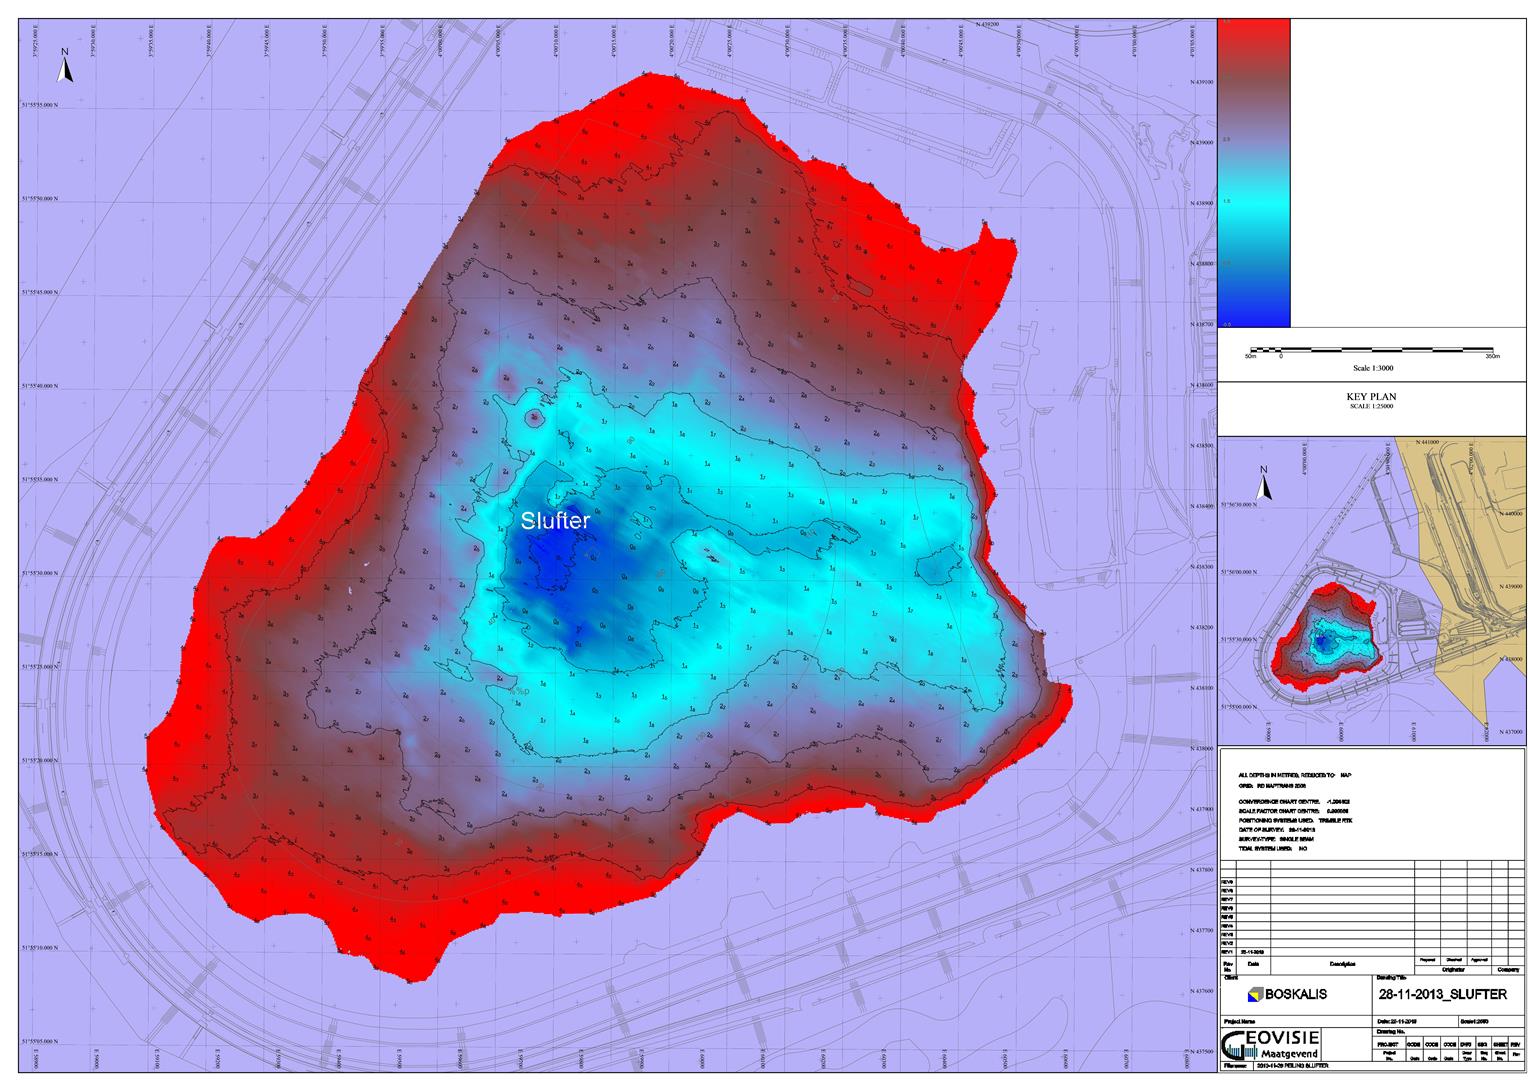Click the north arrow on the main map
The width and height of the screenshot is (1528, 1080).
pyautogui.click(x=65, y=66)
